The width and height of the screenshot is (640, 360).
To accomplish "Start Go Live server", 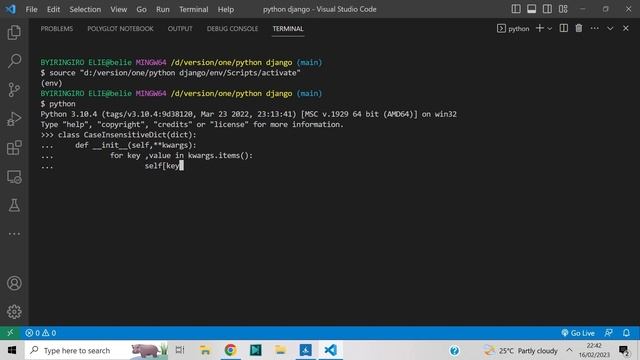I will coord(578,333).
